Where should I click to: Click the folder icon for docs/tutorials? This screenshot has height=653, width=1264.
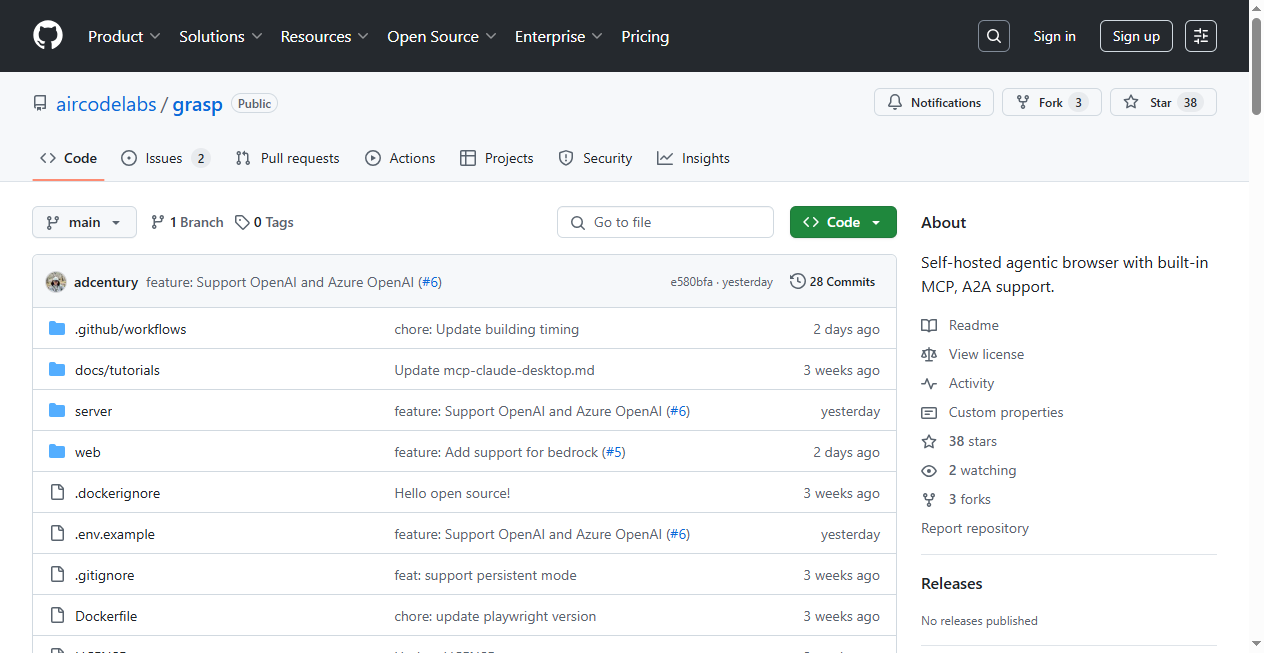pyautogui.click(x=57, y=370)
